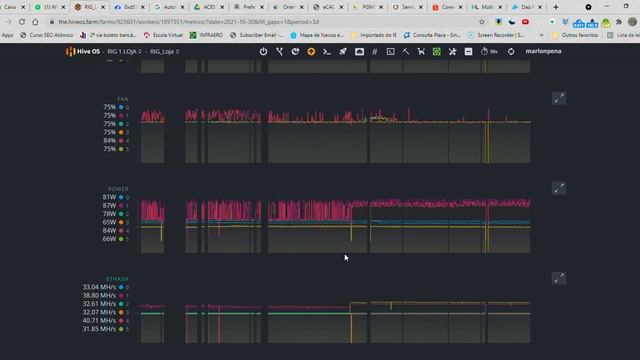The image size is (640, 360).
Task: Open the orange upgrade arrow icon
Action: [x=311, y=51]
